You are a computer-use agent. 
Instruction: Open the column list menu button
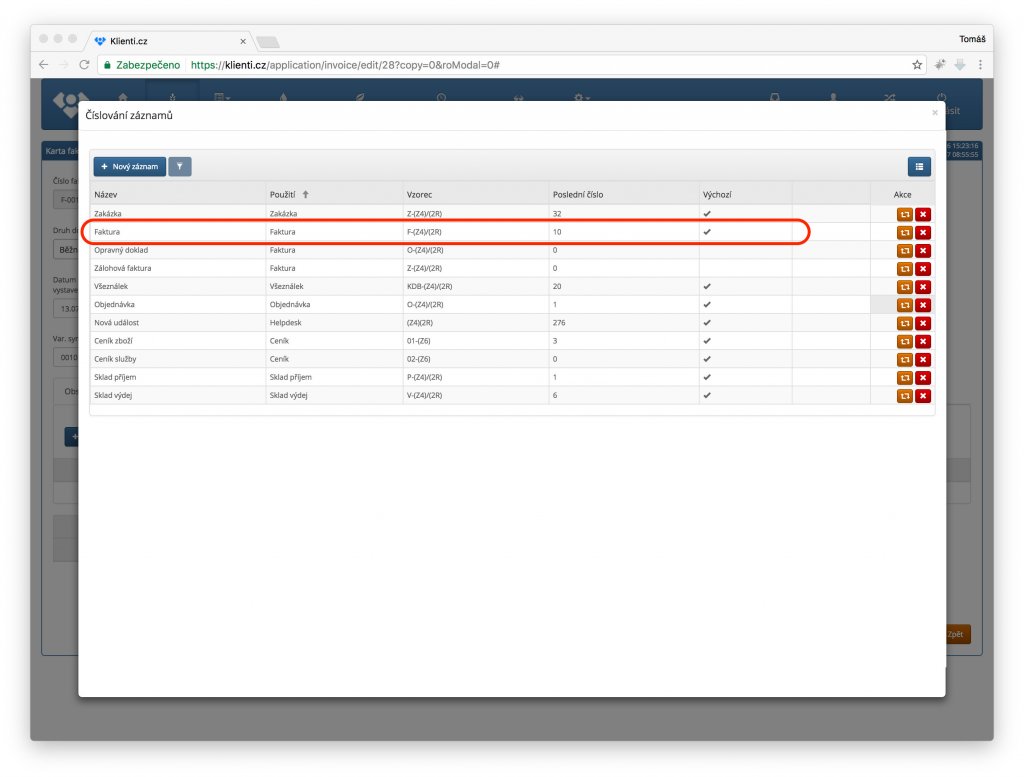click(x=919, y=167)
